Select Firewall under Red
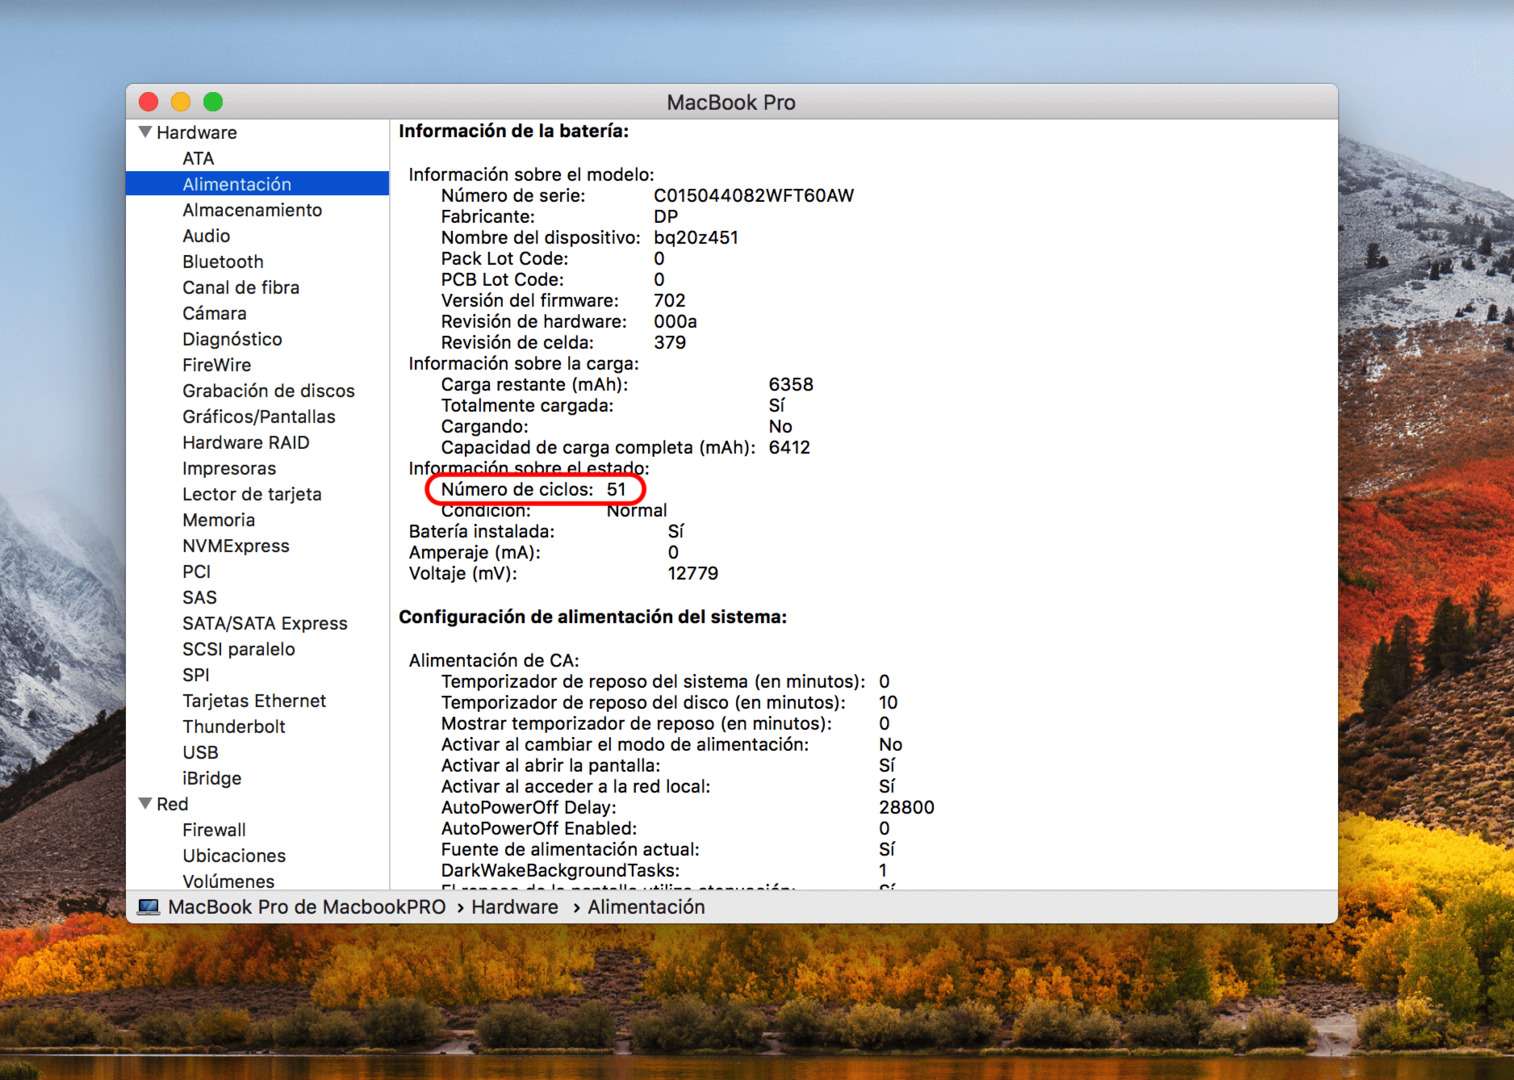Screen dimensions: 1514x1080 pyautogui.click(x=214, y=830)
